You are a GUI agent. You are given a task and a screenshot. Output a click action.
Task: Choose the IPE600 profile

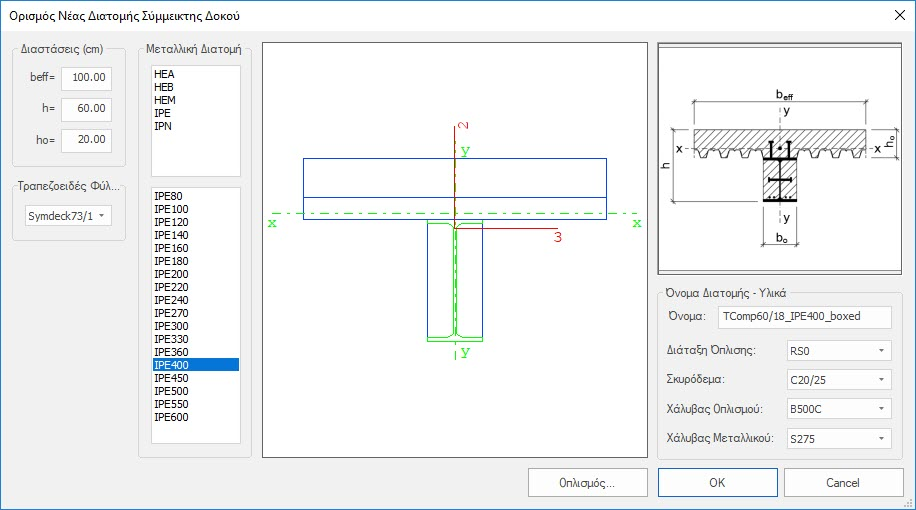point(171,417)
